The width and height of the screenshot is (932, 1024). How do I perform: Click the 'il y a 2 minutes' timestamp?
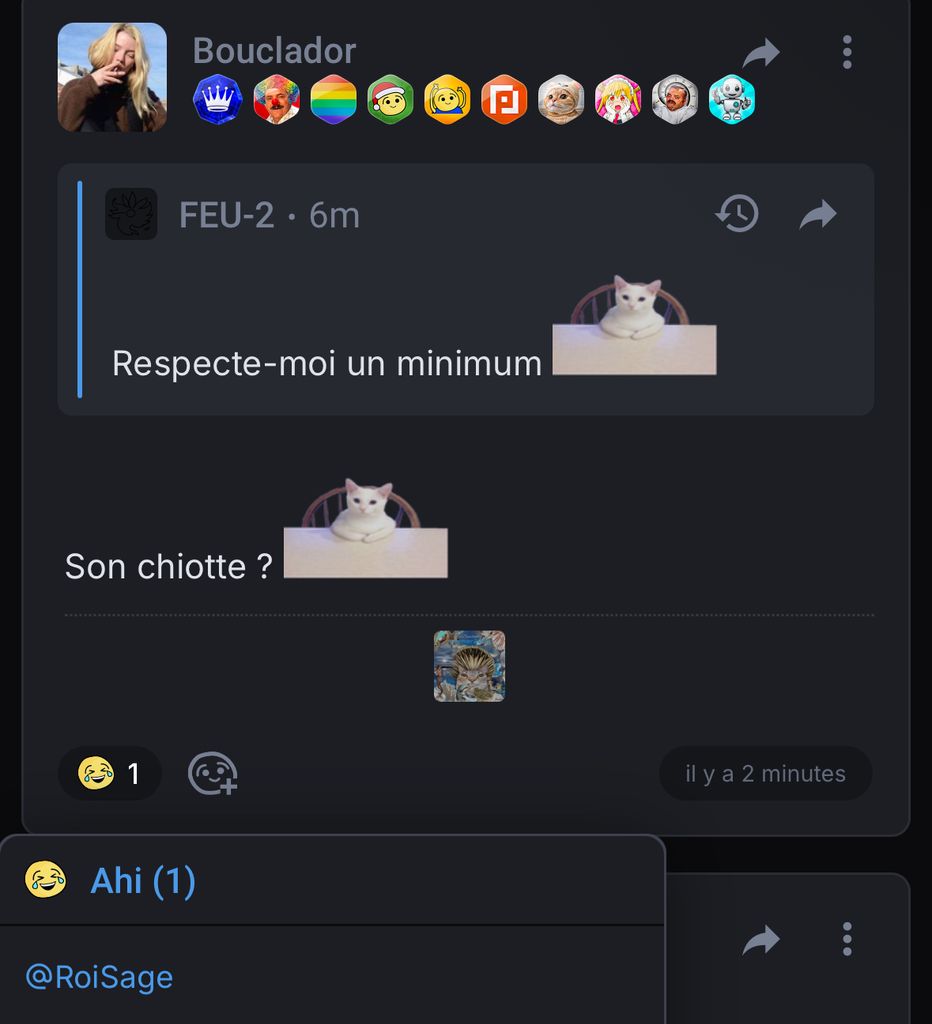[765, 773]
